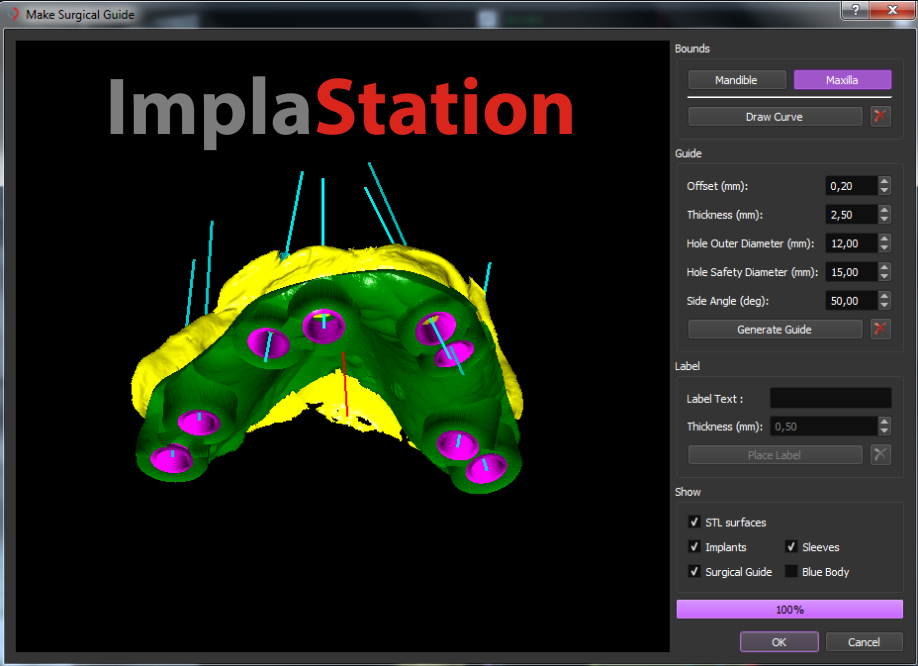The width and height of the screenshot is (918, 666).
Task: Select the Maxilla bounds button
Action: pos(842,80)
